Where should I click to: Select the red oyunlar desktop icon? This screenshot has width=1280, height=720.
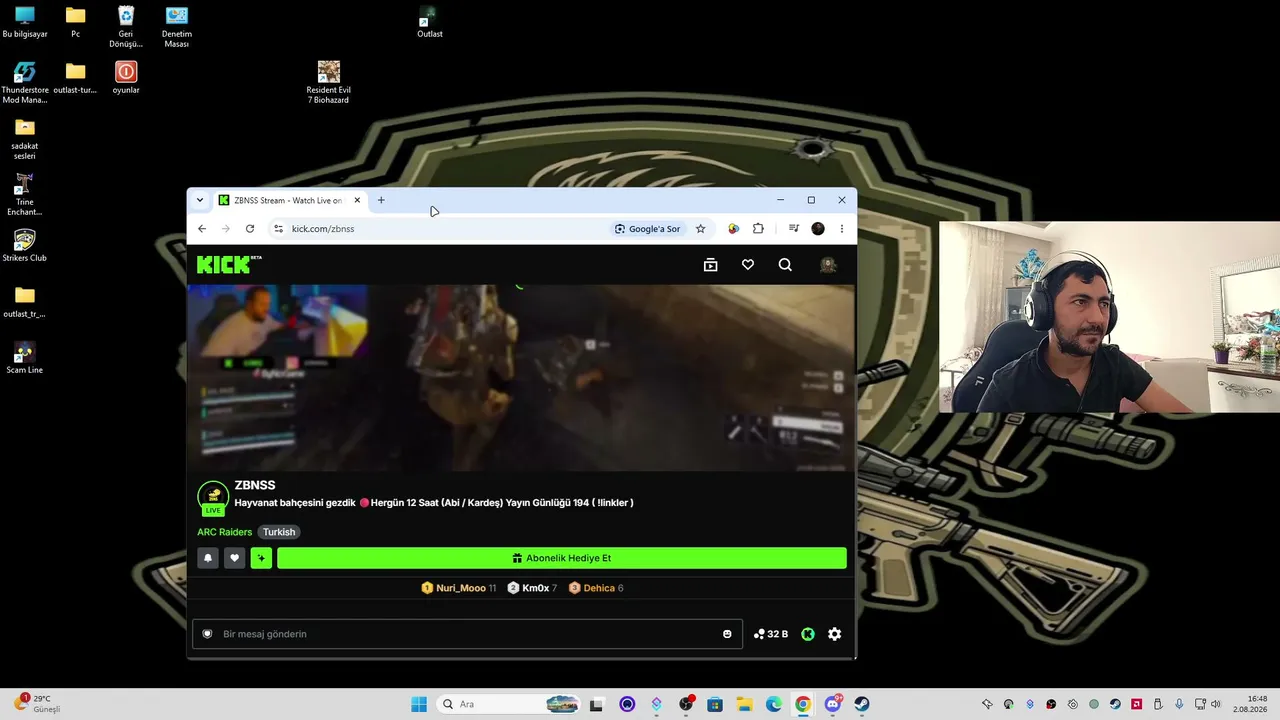click(x=126, y=77)
